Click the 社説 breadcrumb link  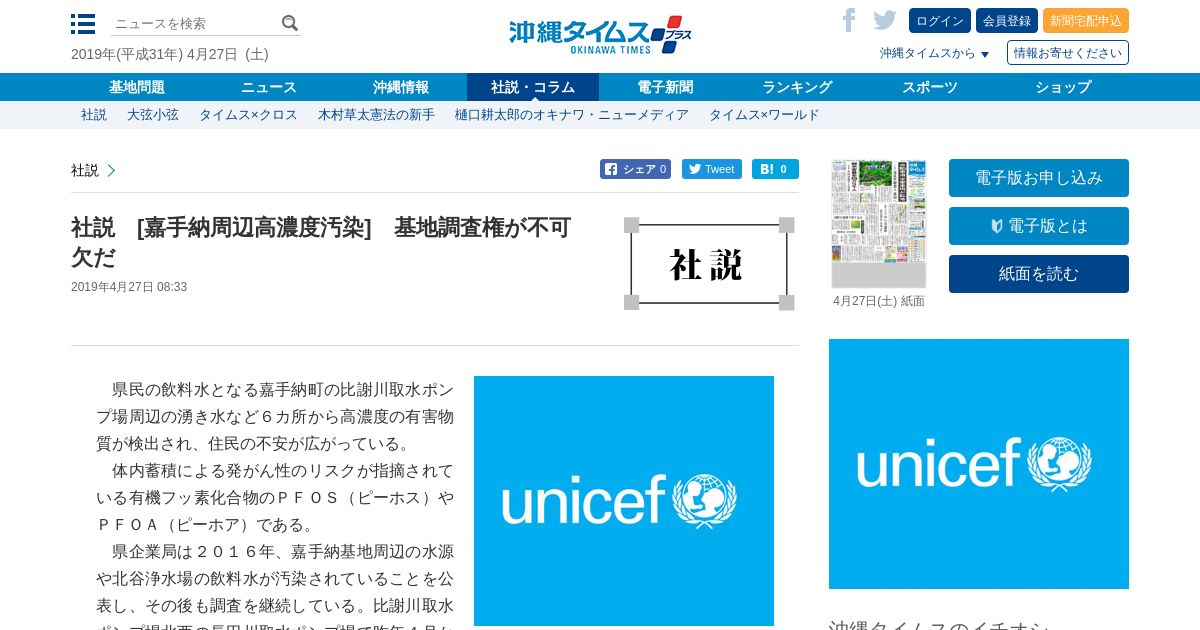pyautogui.click(x=85, y=170)
